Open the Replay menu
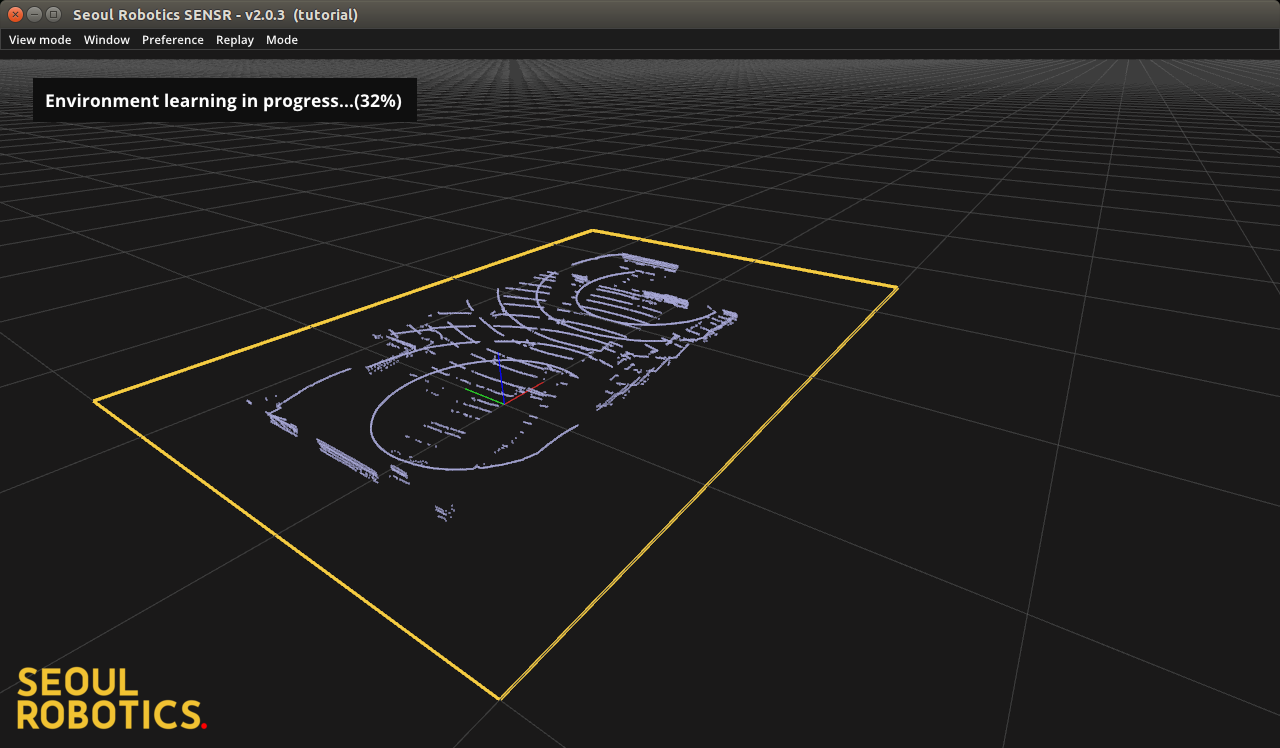This screenshot has width=1280, height=748. 235,40
